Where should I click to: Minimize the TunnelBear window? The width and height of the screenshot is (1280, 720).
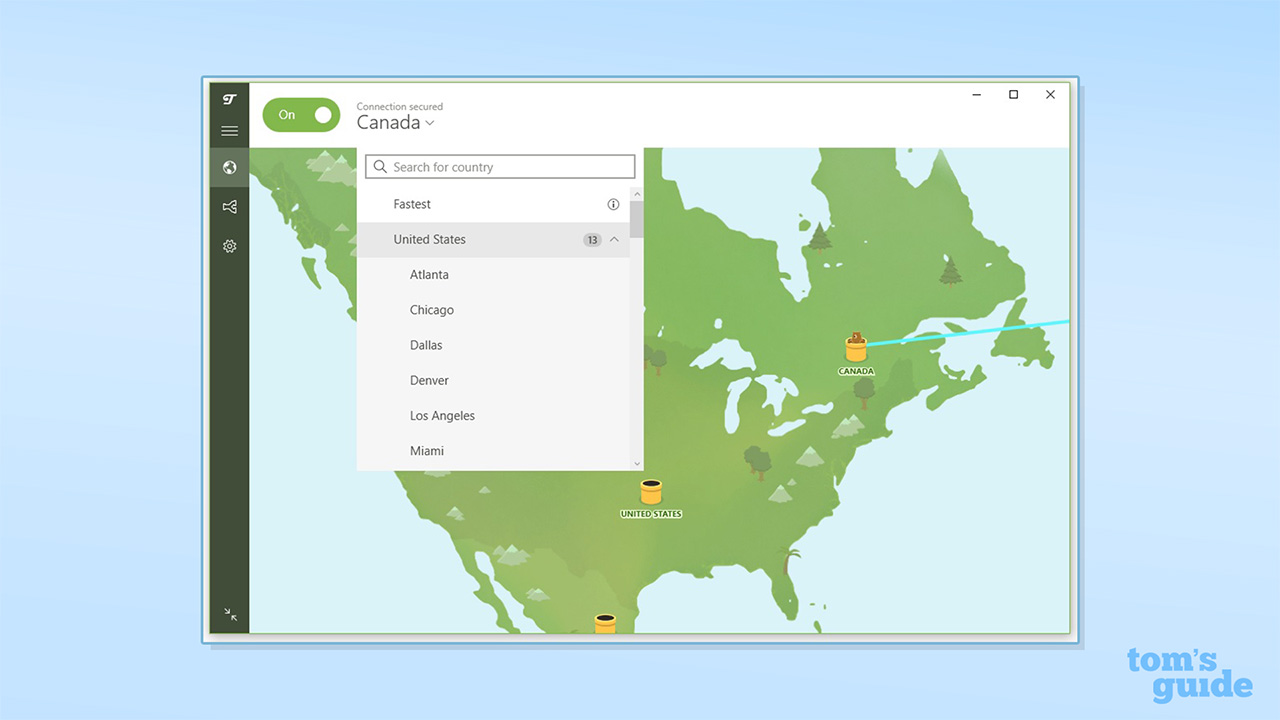(x=976, y=95)
